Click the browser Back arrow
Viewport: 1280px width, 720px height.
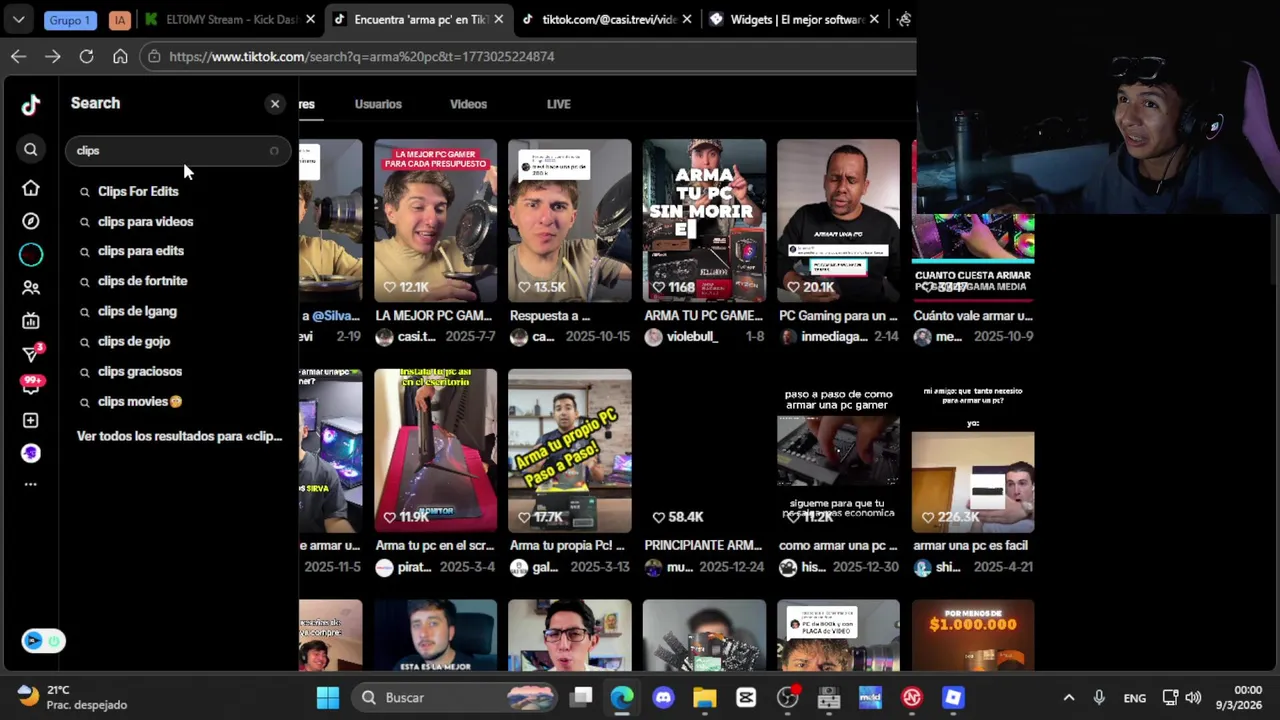click(18, 56)
